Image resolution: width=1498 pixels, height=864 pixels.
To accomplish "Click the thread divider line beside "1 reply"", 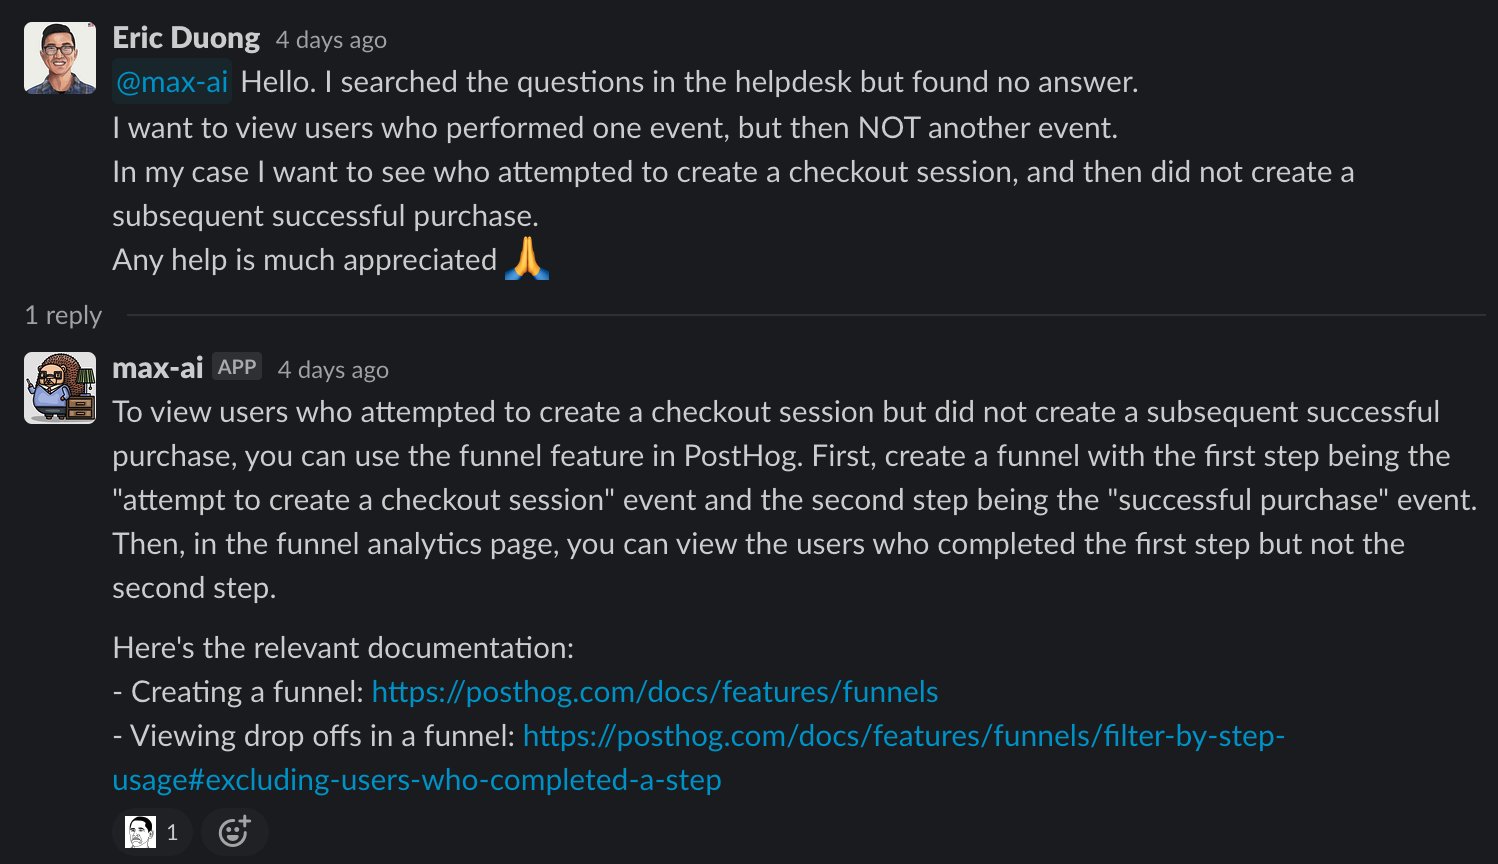I will point(800,315).
